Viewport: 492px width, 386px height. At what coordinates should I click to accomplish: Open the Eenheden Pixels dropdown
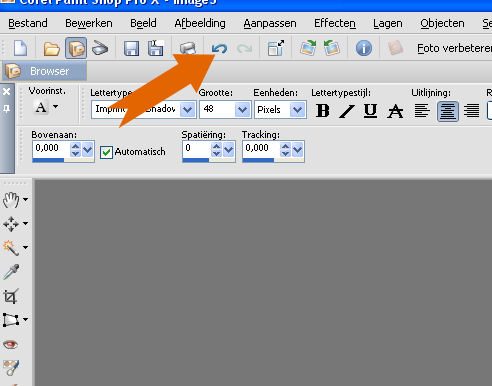[x=297, y=109]
